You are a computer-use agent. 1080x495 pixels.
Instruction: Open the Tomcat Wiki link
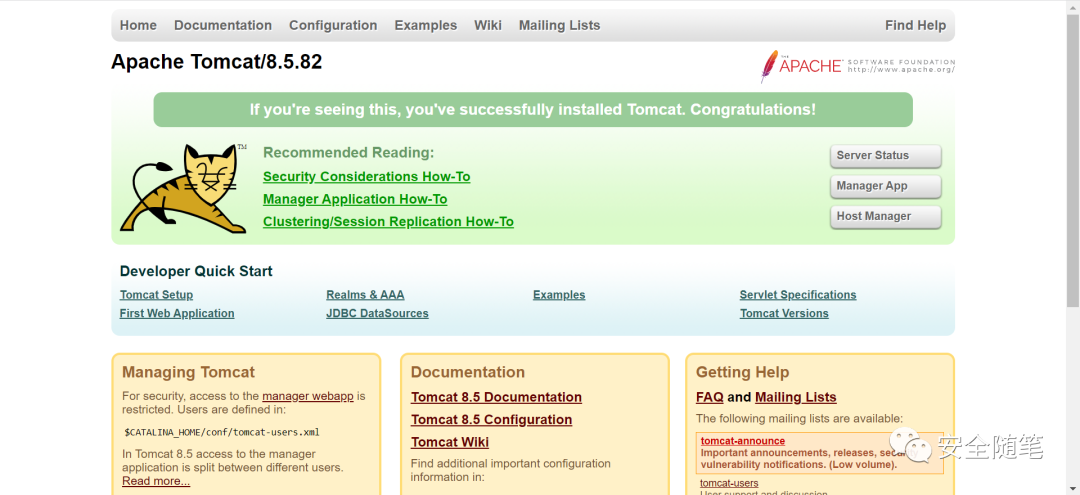pos(450,442)
